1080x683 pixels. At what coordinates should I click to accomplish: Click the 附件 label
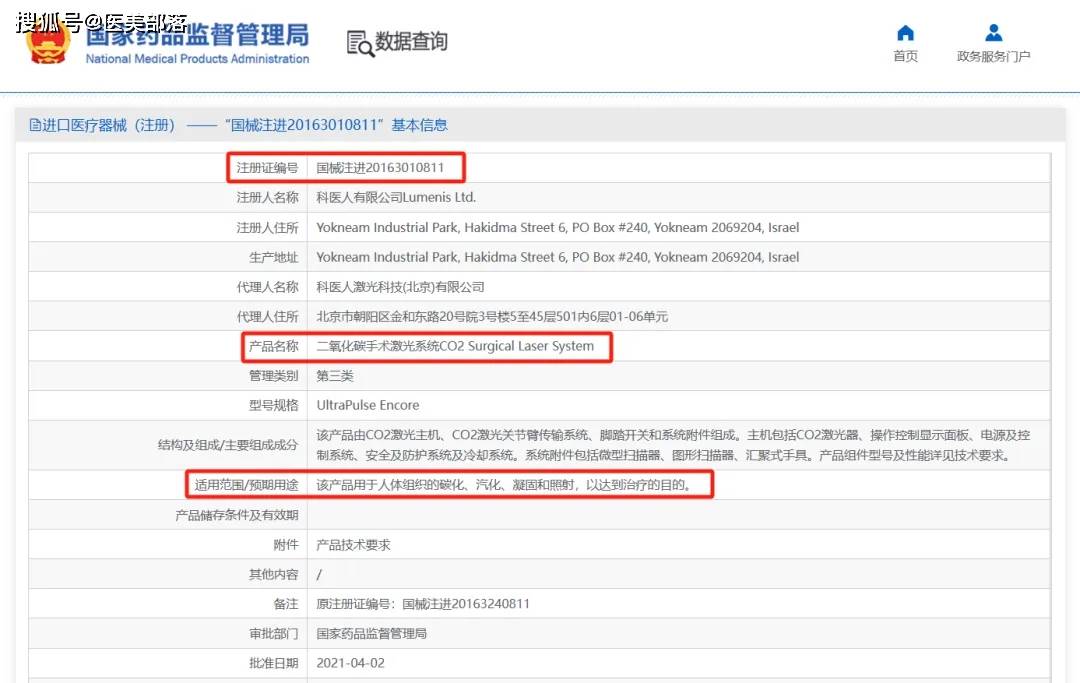click(x=286, y=545)
